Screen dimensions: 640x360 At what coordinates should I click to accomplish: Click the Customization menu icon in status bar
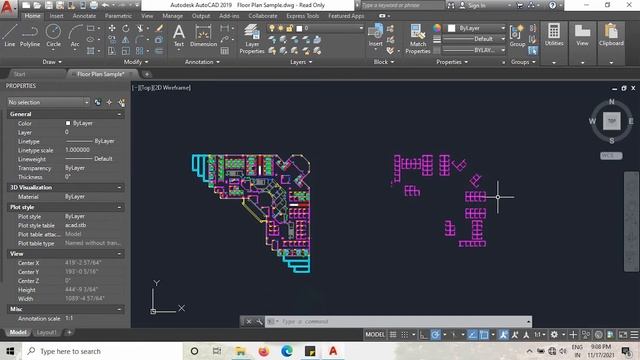pos(634,335)
